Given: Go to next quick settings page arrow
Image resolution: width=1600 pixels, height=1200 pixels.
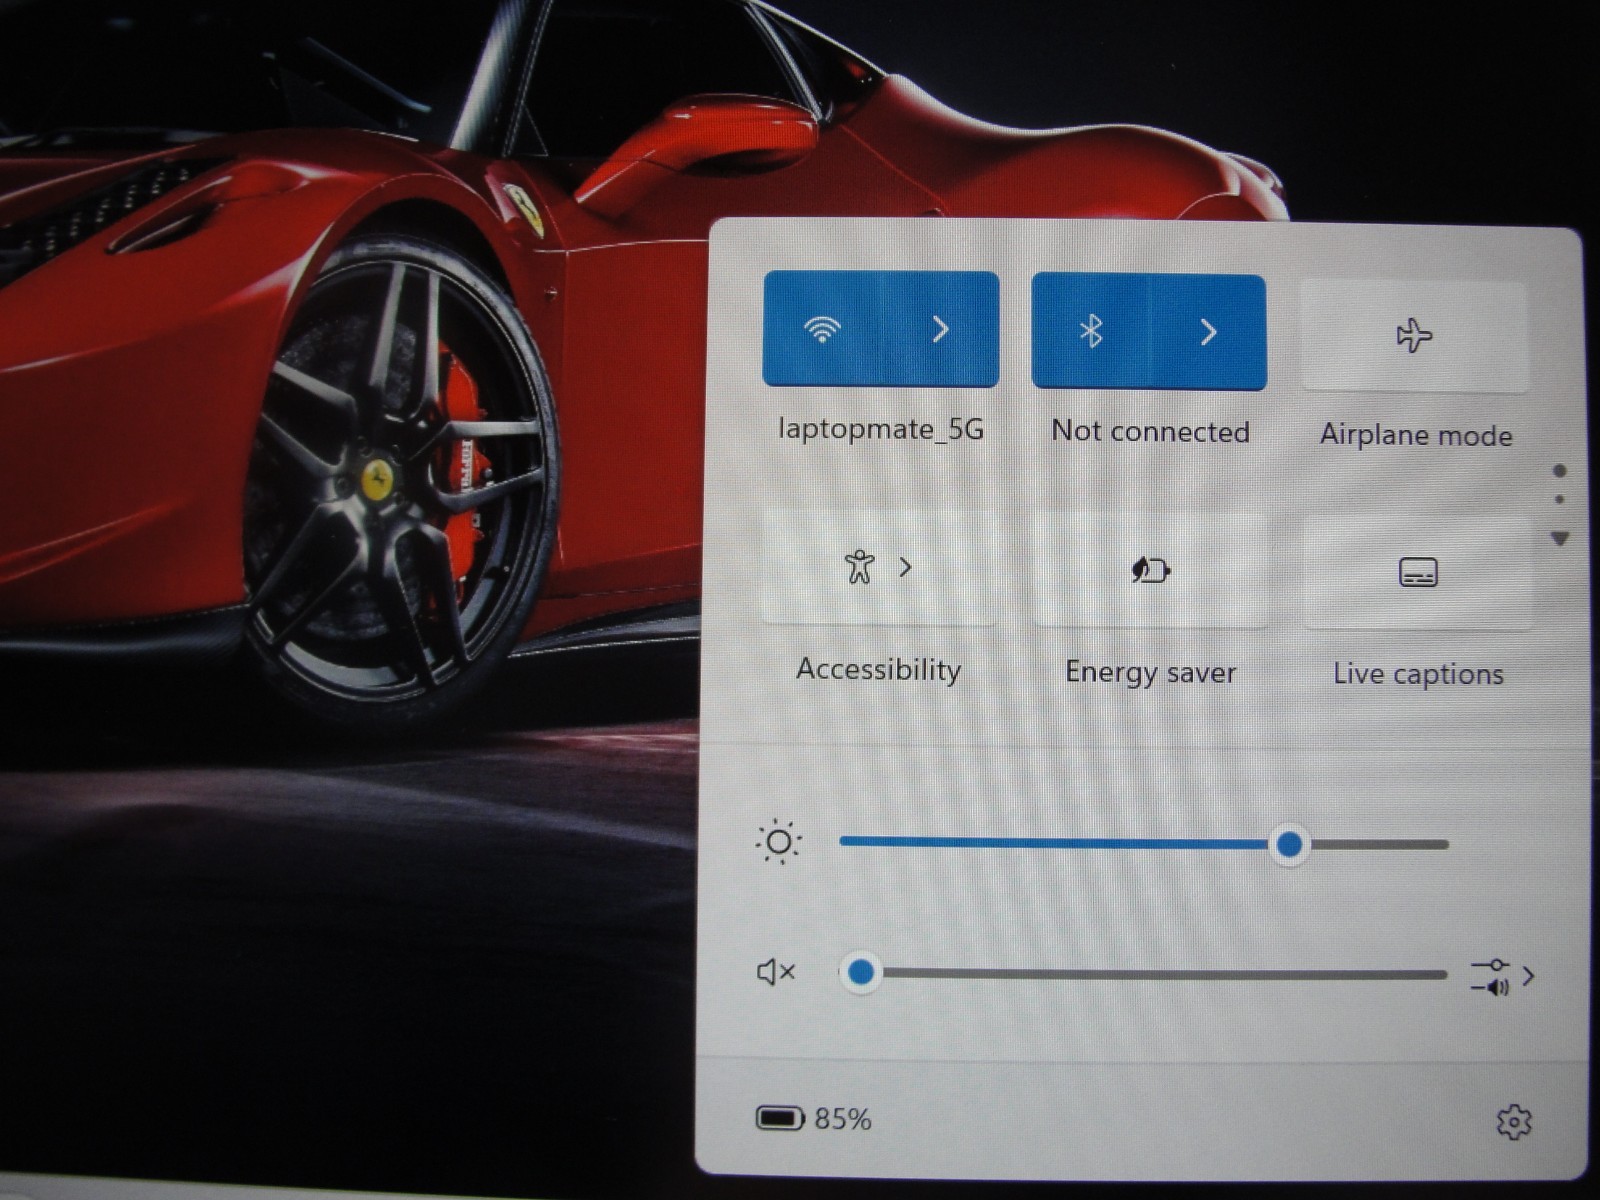Looking at the screenshot, I should pos(1559,539).
